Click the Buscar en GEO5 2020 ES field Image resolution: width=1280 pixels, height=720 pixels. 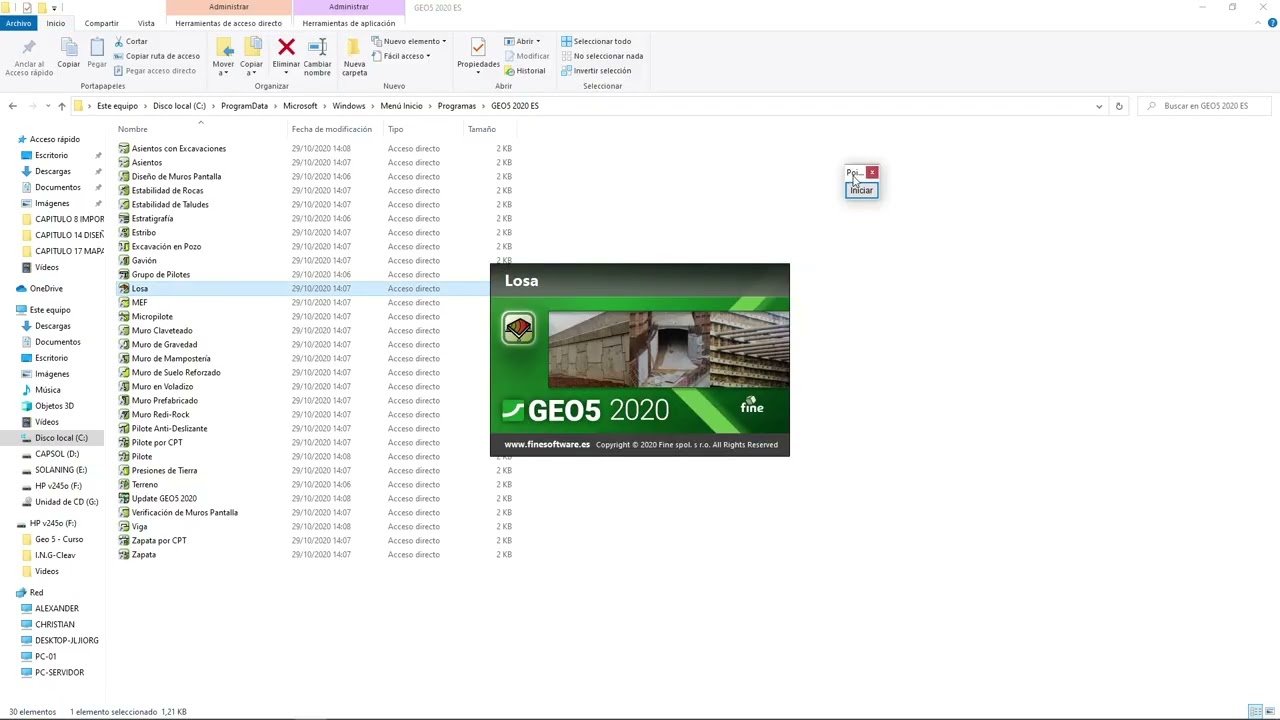[x=1205, y=106]
